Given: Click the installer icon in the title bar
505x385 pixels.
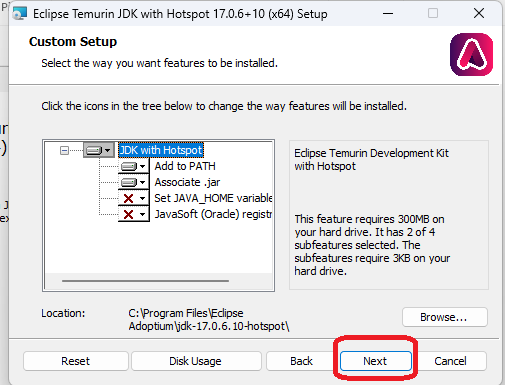Looking at the screenshot, I should click(20, 14).
